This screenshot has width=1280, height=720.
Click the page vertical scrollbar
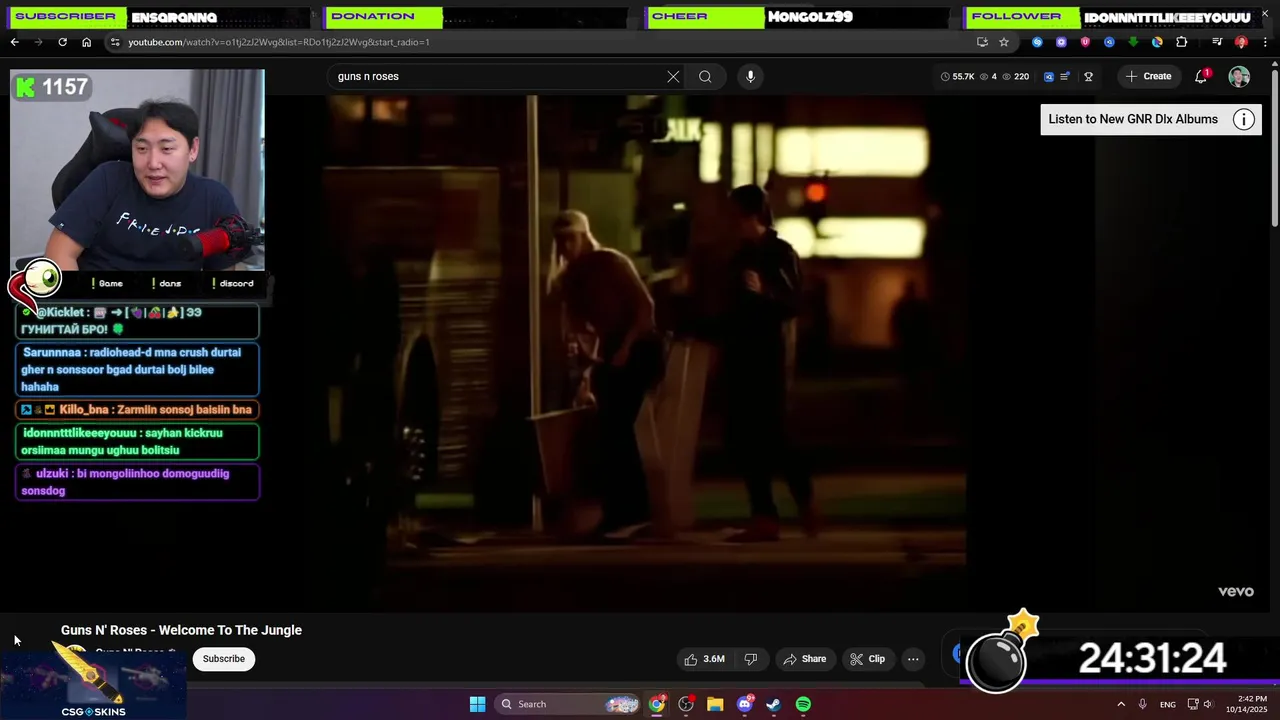(1274, 150)
